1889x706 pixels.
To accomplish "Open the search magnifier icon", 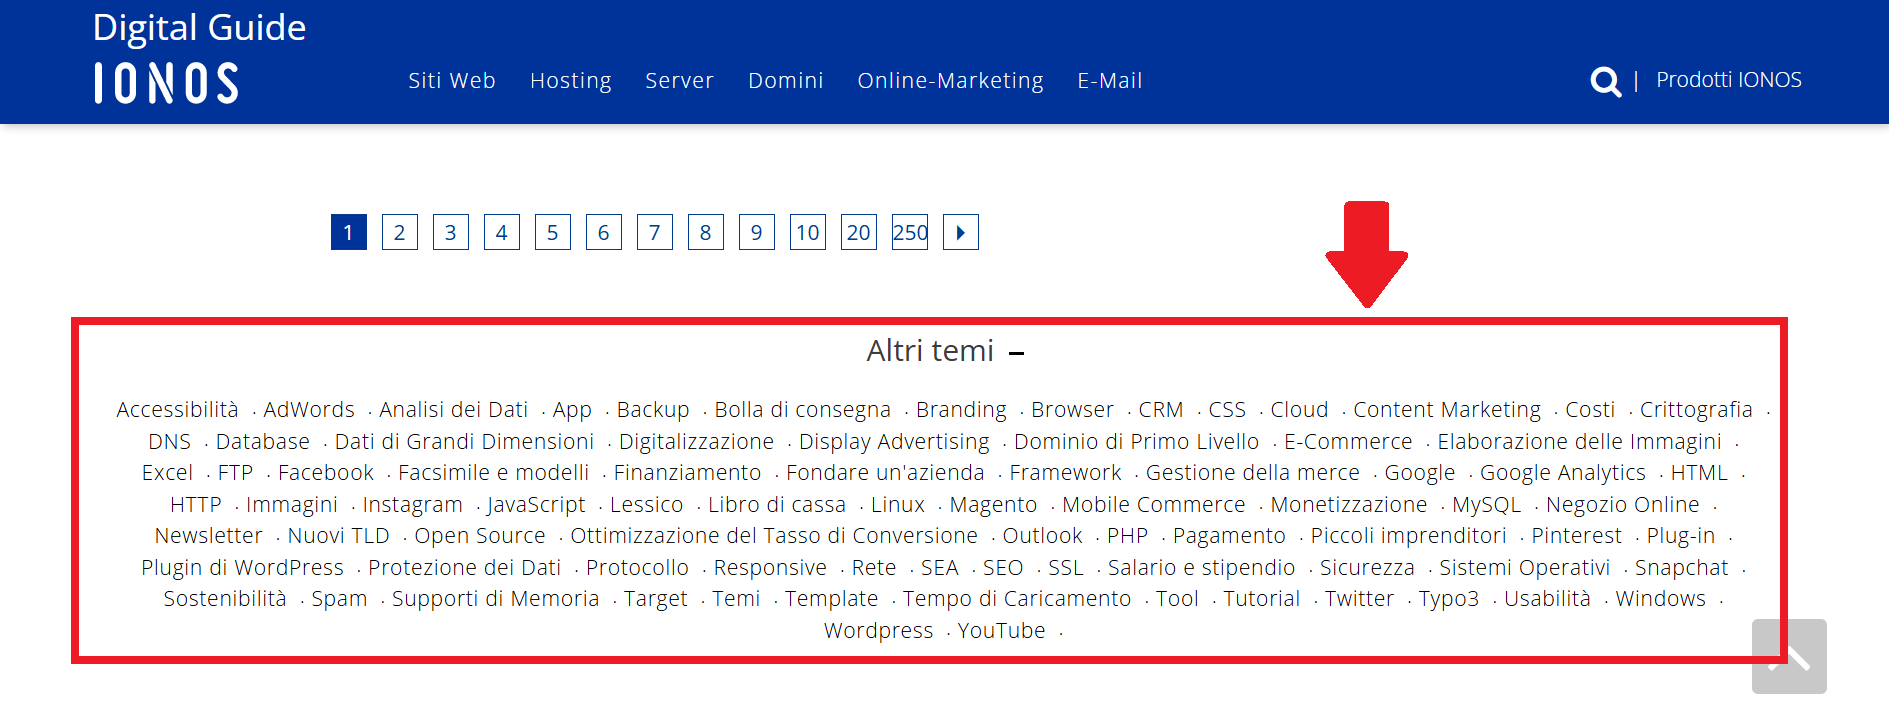I will pos(1605,81).
